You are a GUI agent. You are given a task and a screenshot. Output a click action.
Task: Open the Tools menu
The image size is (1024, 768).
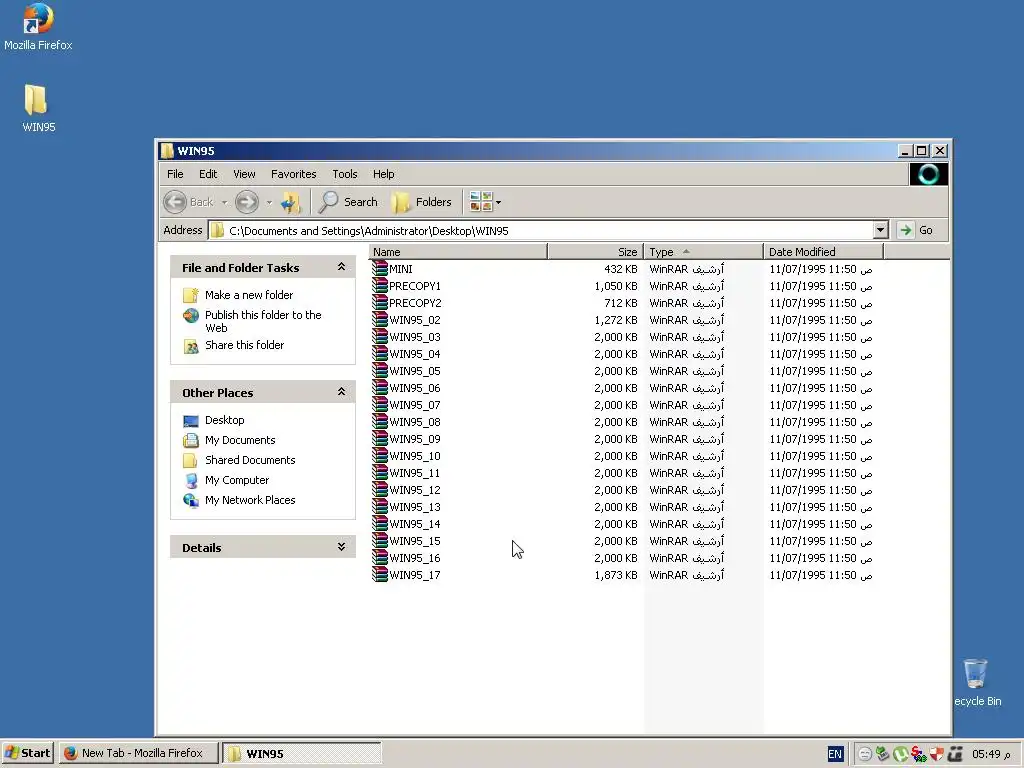[345, 174]
